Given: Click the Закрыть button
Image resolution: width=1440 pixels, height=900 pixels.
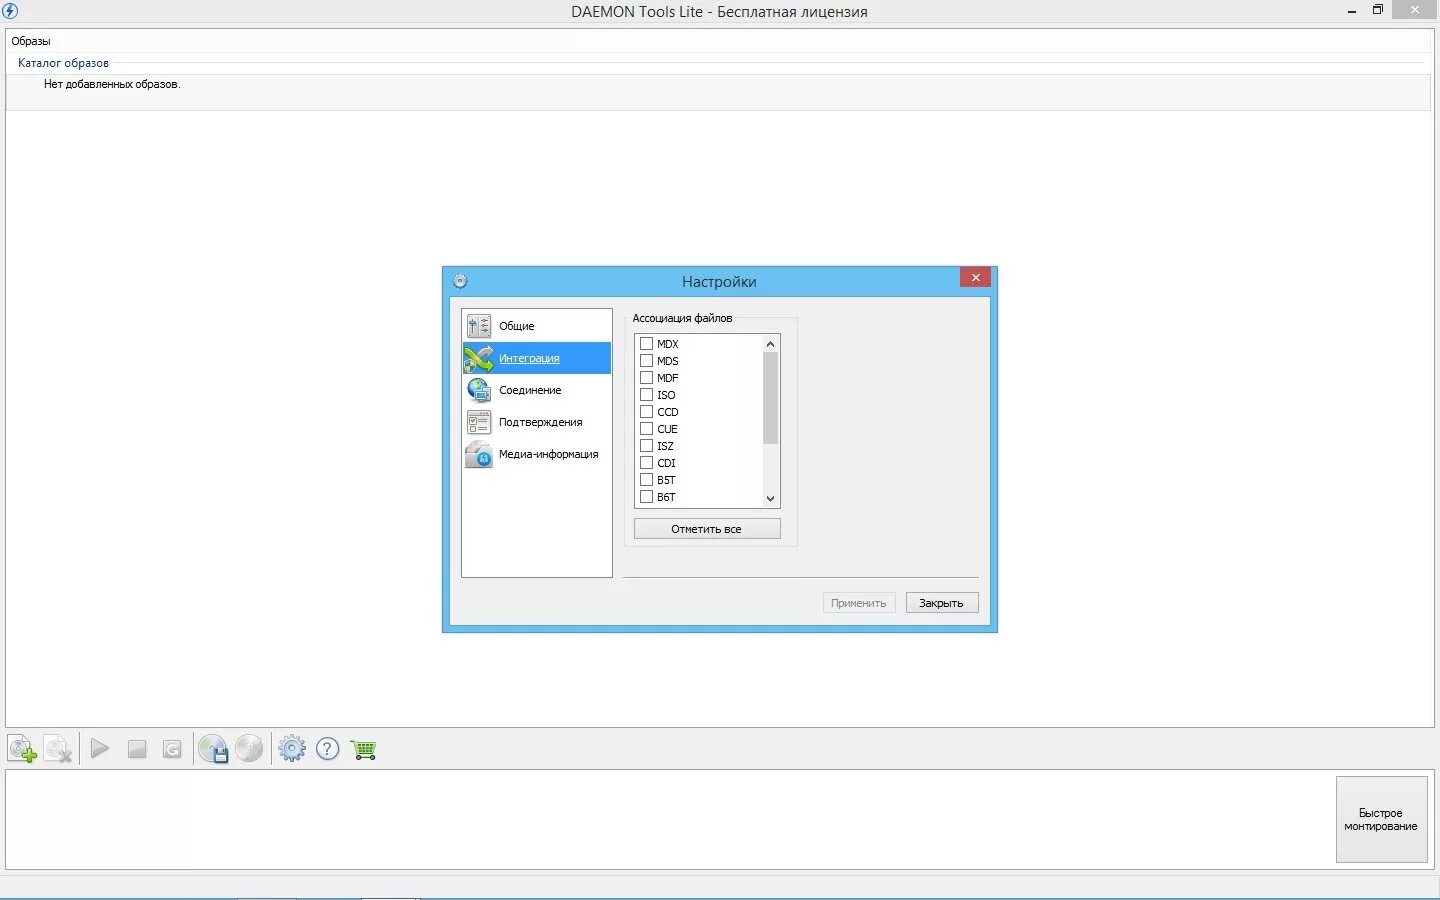Looking at the screenshot, I should 942,603.
